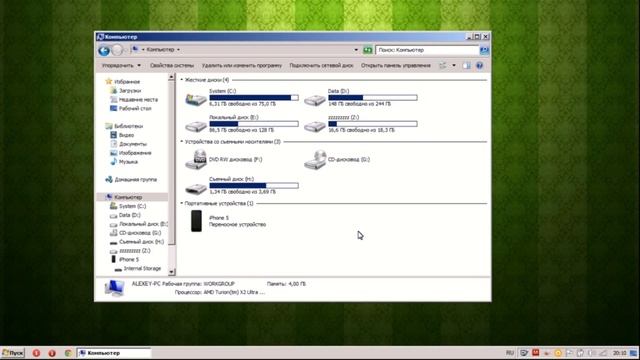
Task: Select Локальный диск (B:) in main pane
Action: (x=242, y=124)
